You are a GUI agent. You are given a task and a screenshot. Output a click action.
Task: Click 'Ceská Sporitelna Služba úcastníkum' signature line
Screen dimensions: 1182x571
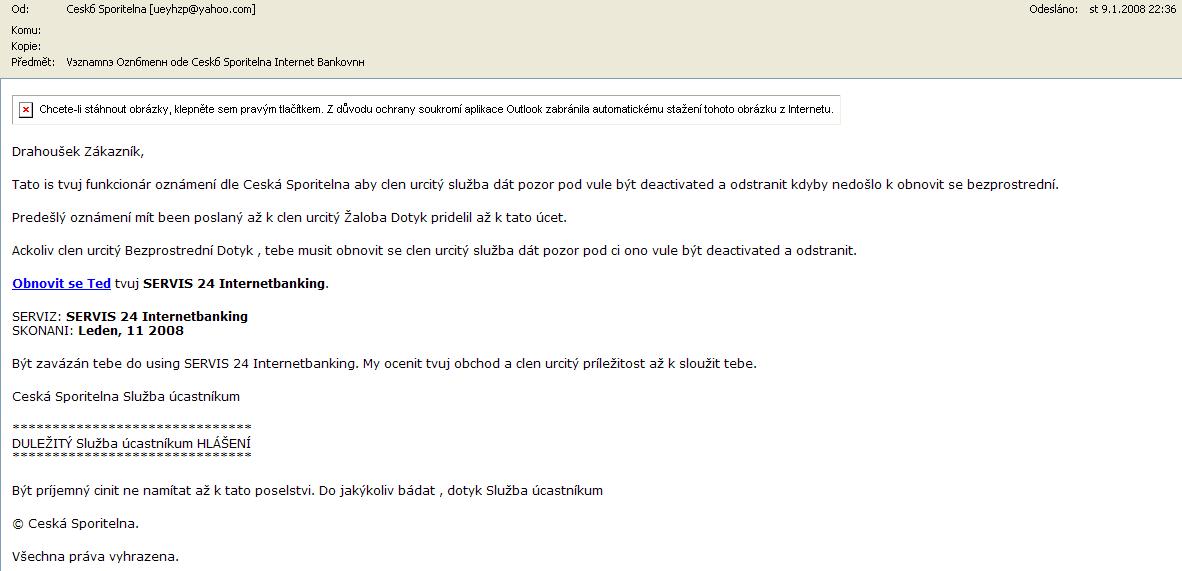(126, 396)
